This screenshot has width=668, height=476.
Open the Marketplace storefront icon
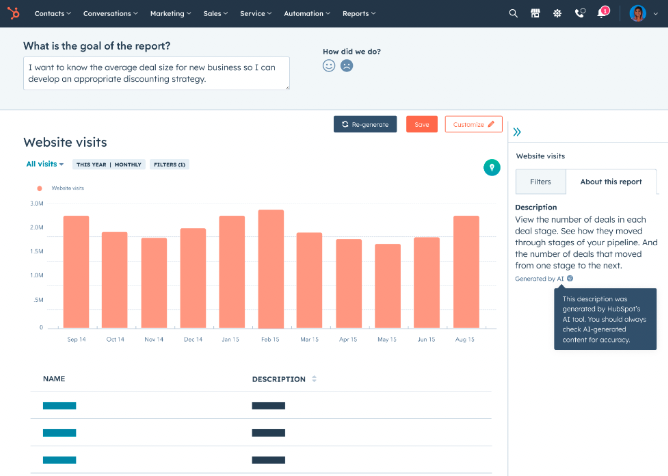pyautogui.click(x=535, y=13)
